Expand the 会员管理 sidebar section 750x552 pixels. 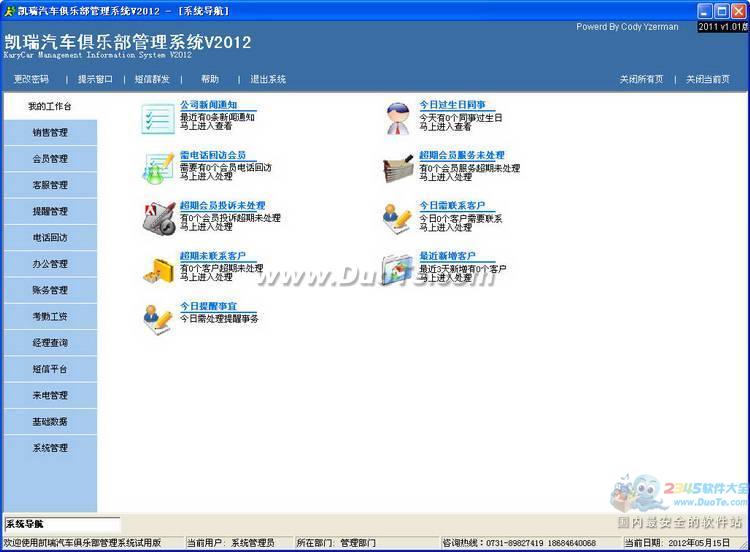pyautogui.click(x=50, y=159)
